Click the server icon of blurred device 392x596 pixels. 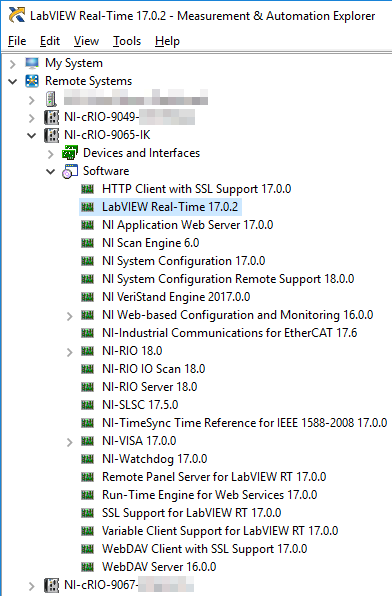(x=51, y=99)
